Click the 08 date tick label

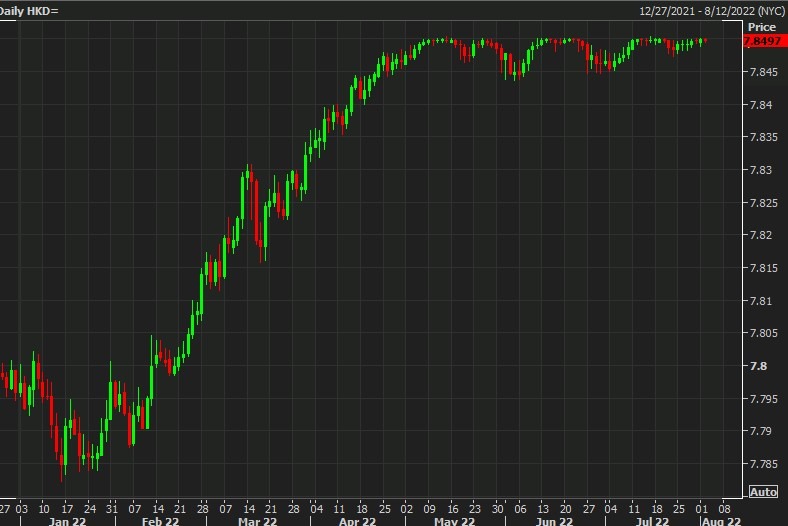pyautogui.click(x=724, y=509)
